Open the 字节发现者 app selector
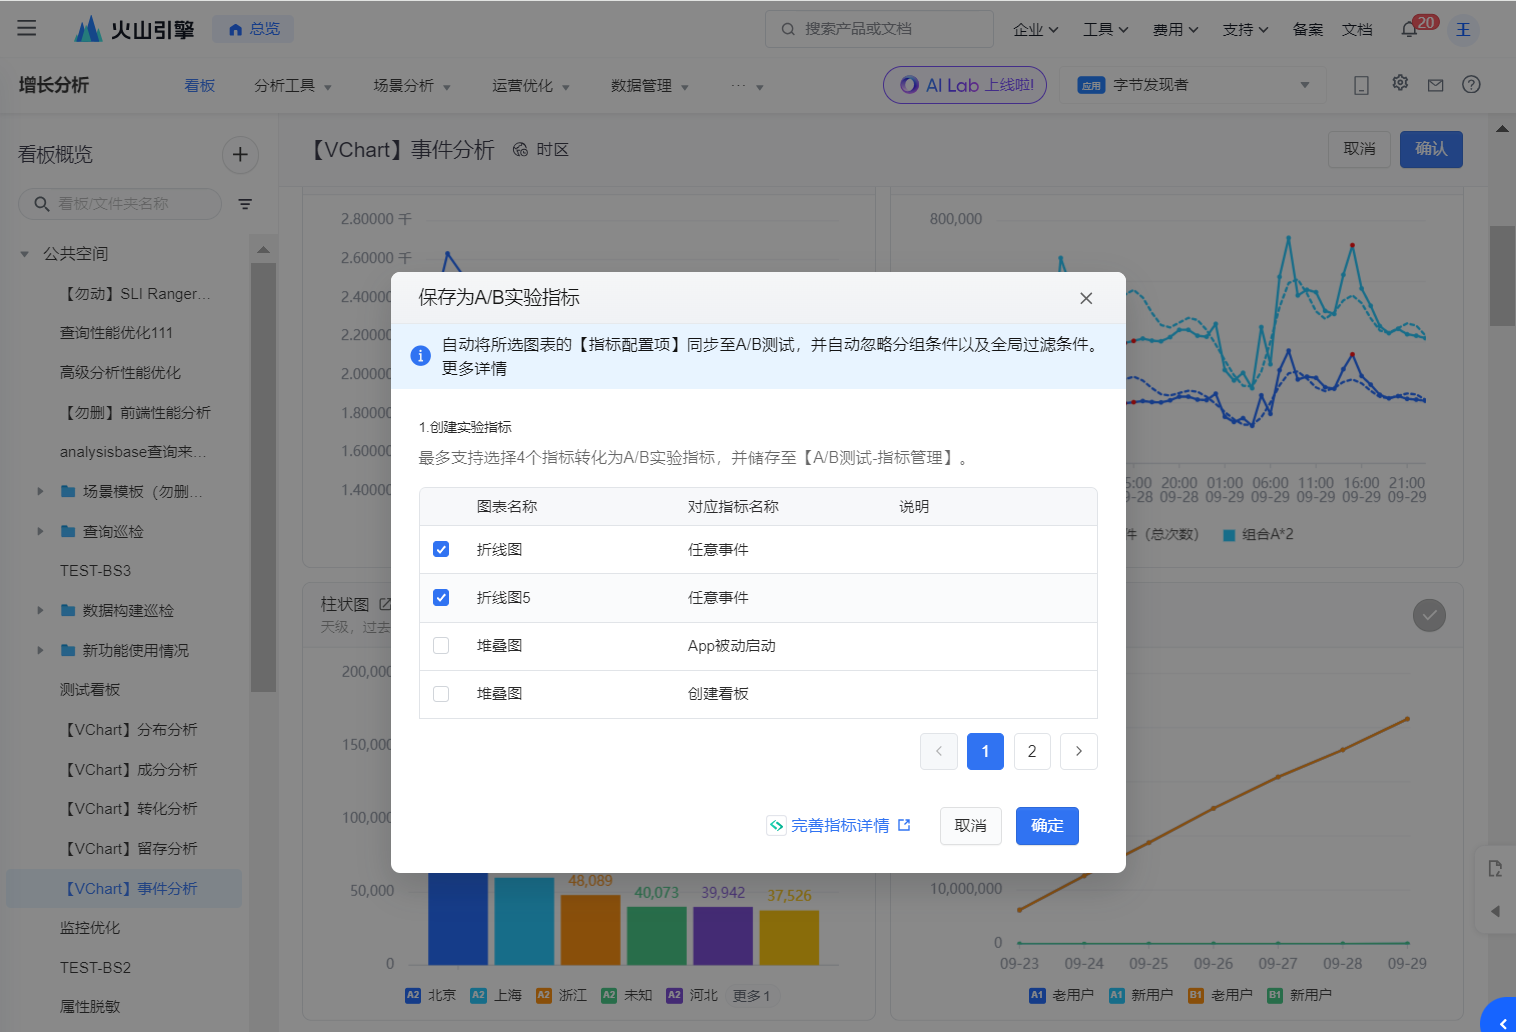The width and height of the screenshot is (1516, 1032). pos(1193,85)
